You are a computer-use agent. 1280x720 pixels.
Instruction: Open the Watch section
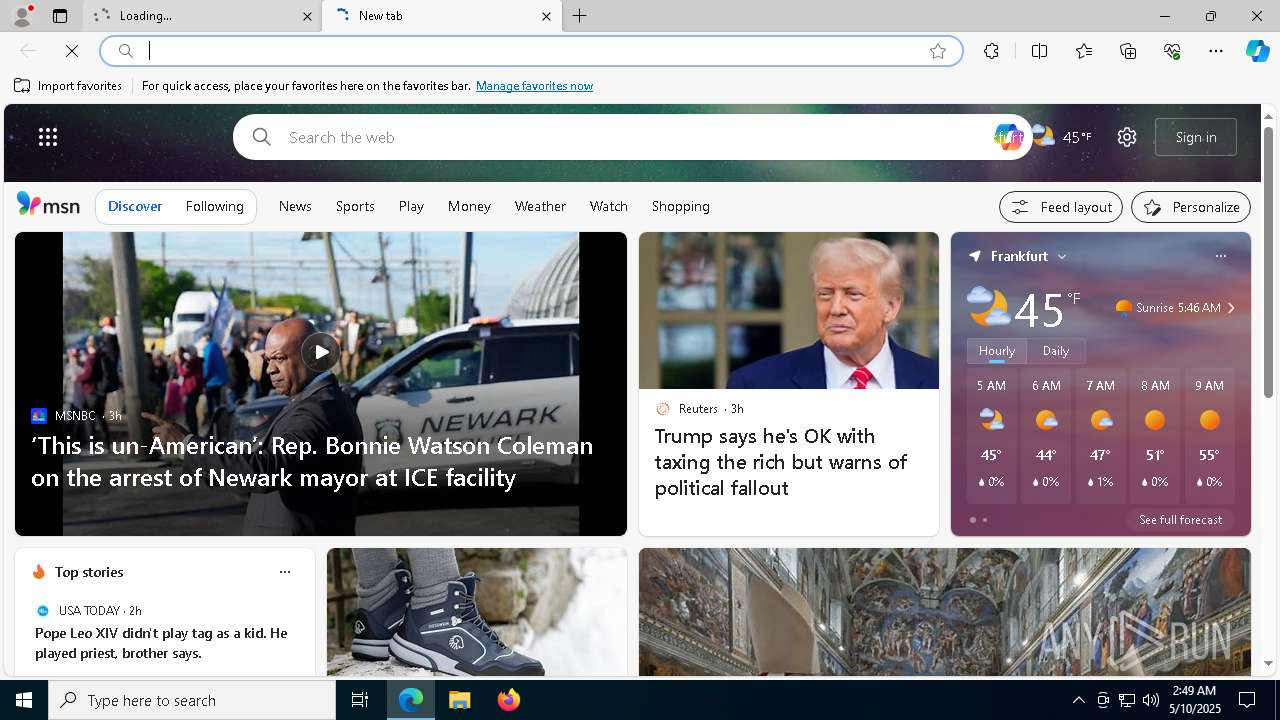(x=609, y=206)
